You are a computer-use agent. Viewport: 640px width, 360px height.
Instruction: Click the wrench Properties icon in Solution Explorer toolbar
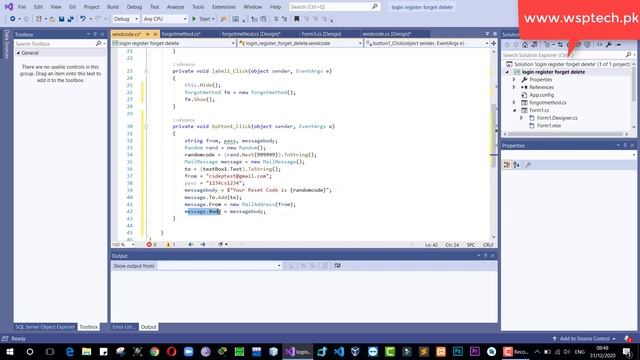click(609, 44)
